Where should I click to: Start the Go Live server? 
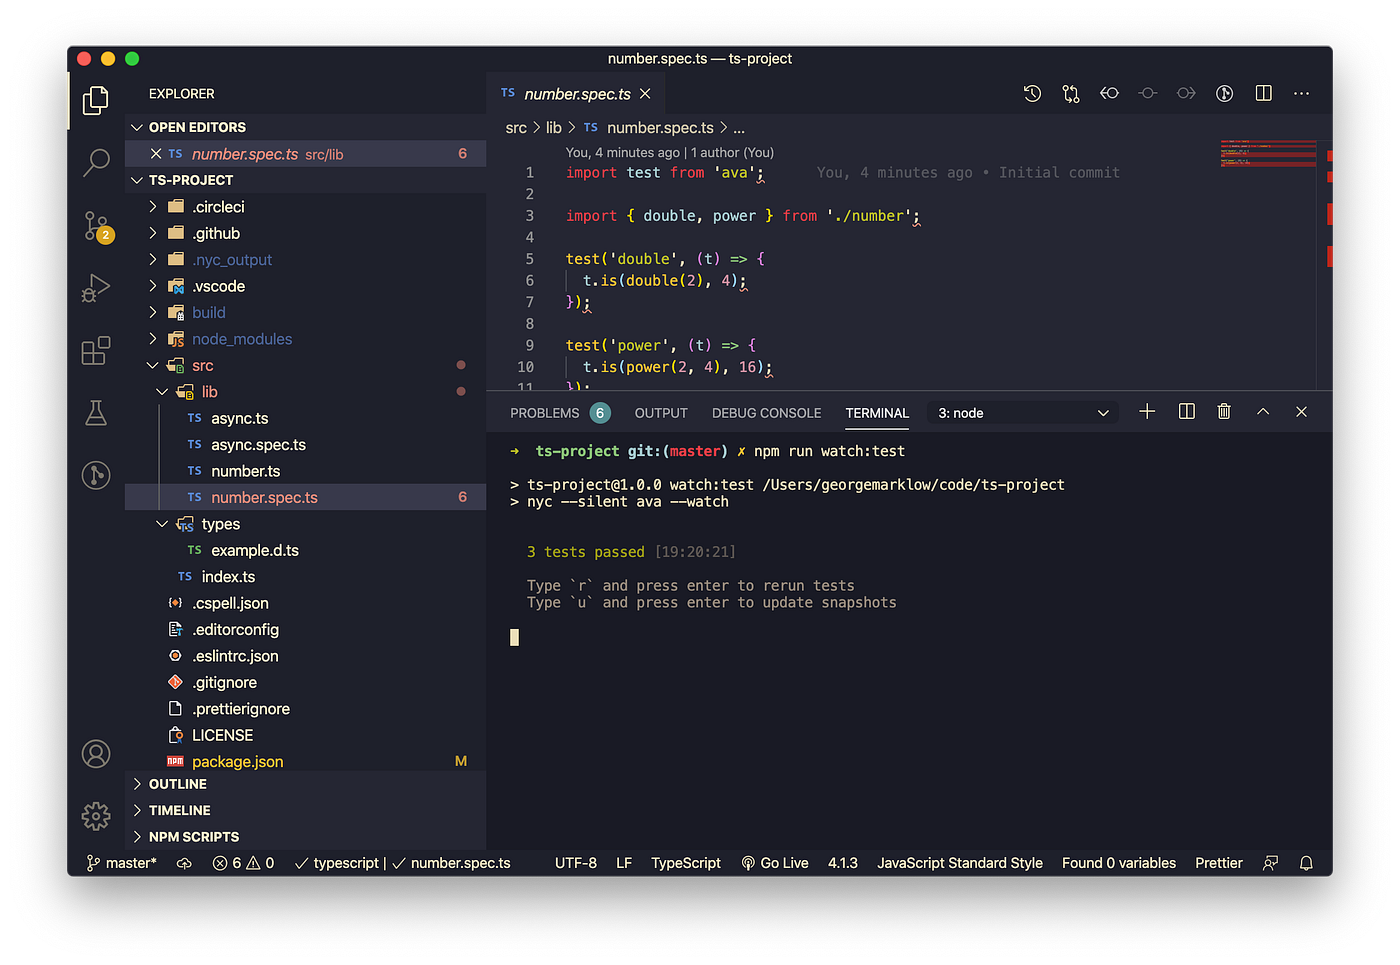click(x=775, y=862)
